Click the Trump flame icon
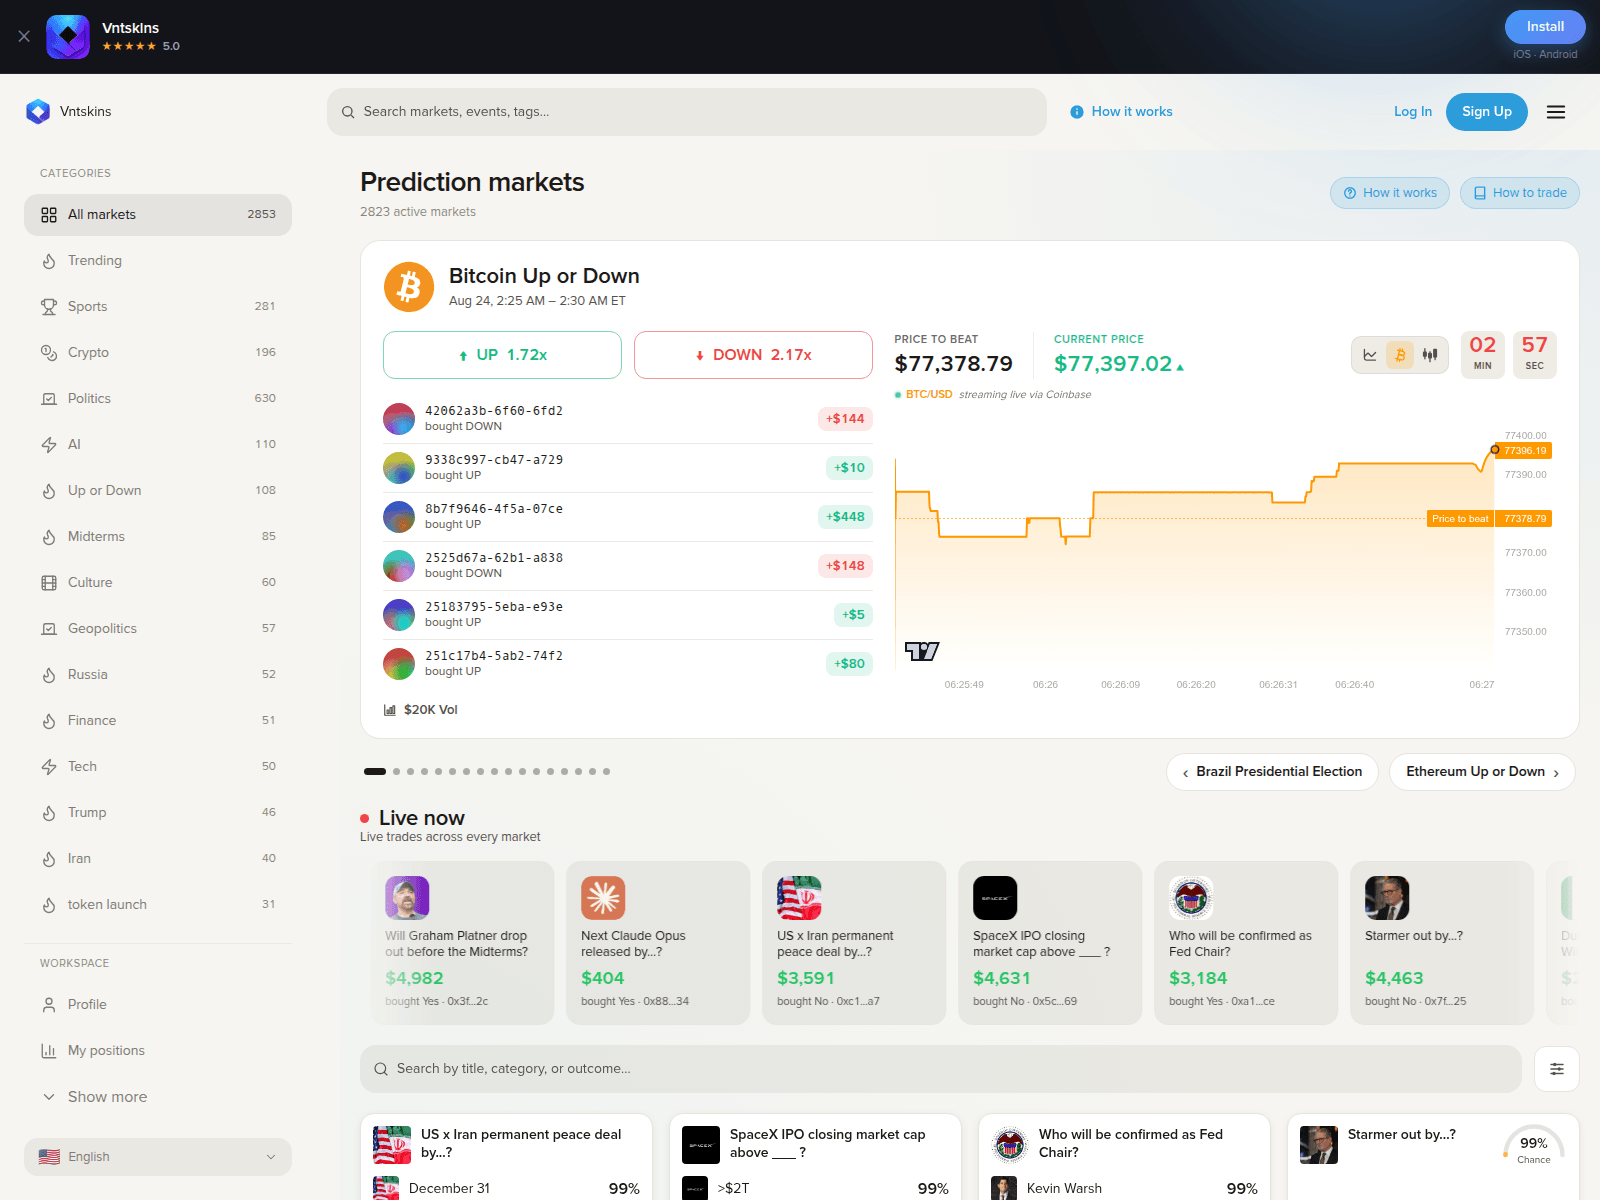The image size is (1600, 1200). click(x=49, y=813)
